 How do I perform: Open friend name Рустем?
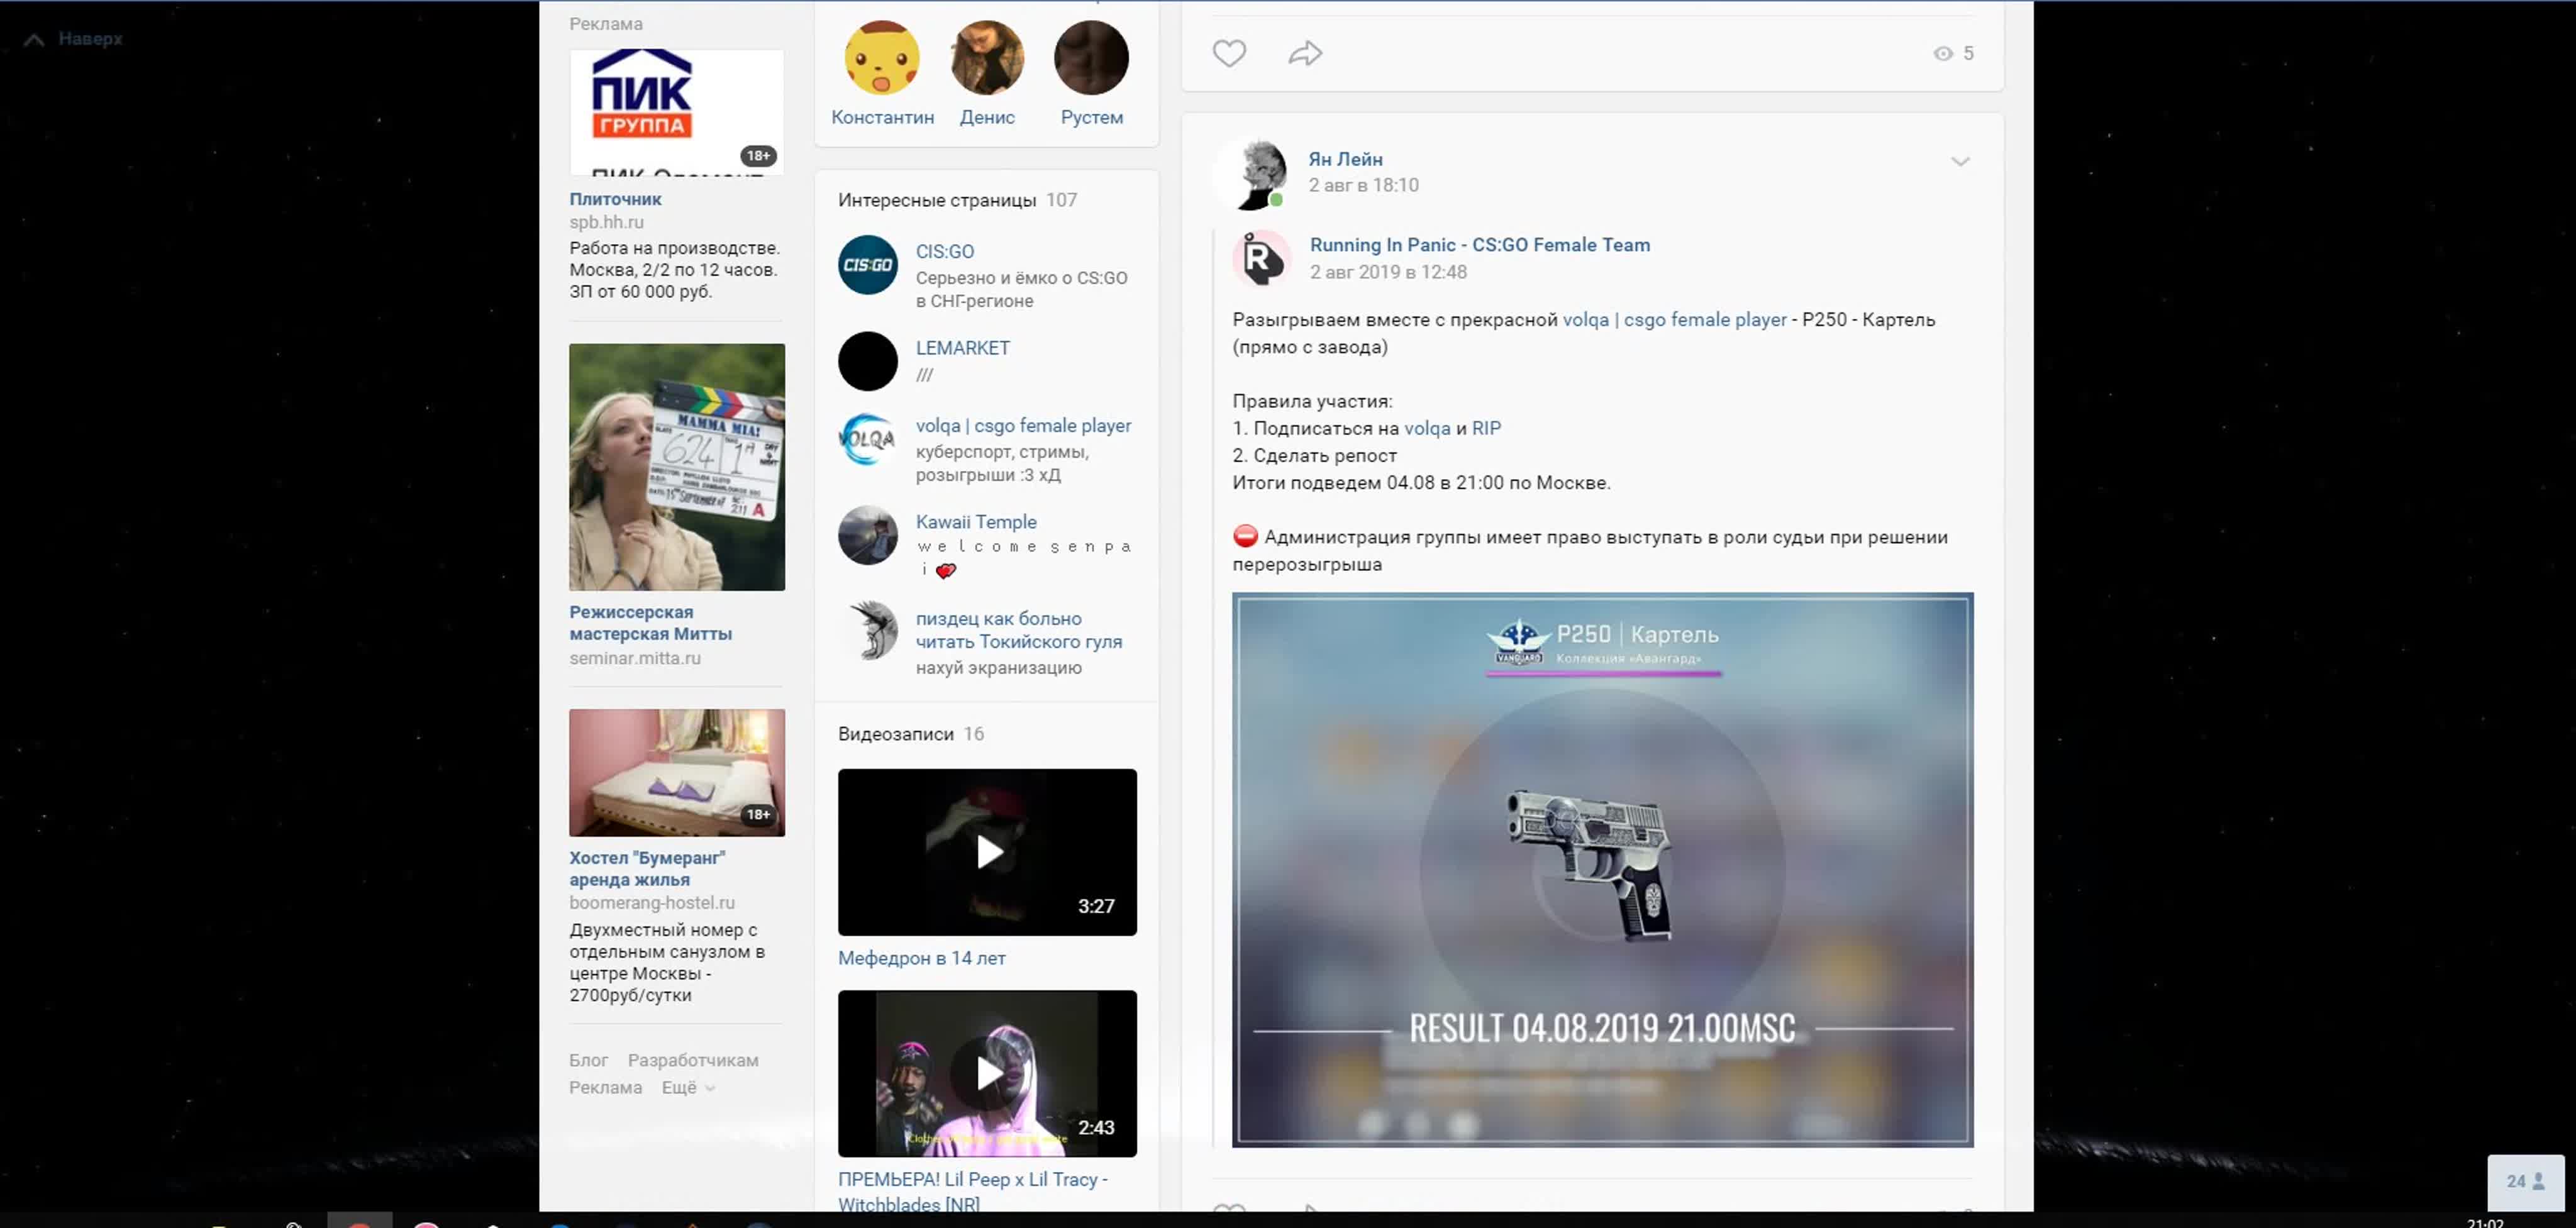(1091, 117)
